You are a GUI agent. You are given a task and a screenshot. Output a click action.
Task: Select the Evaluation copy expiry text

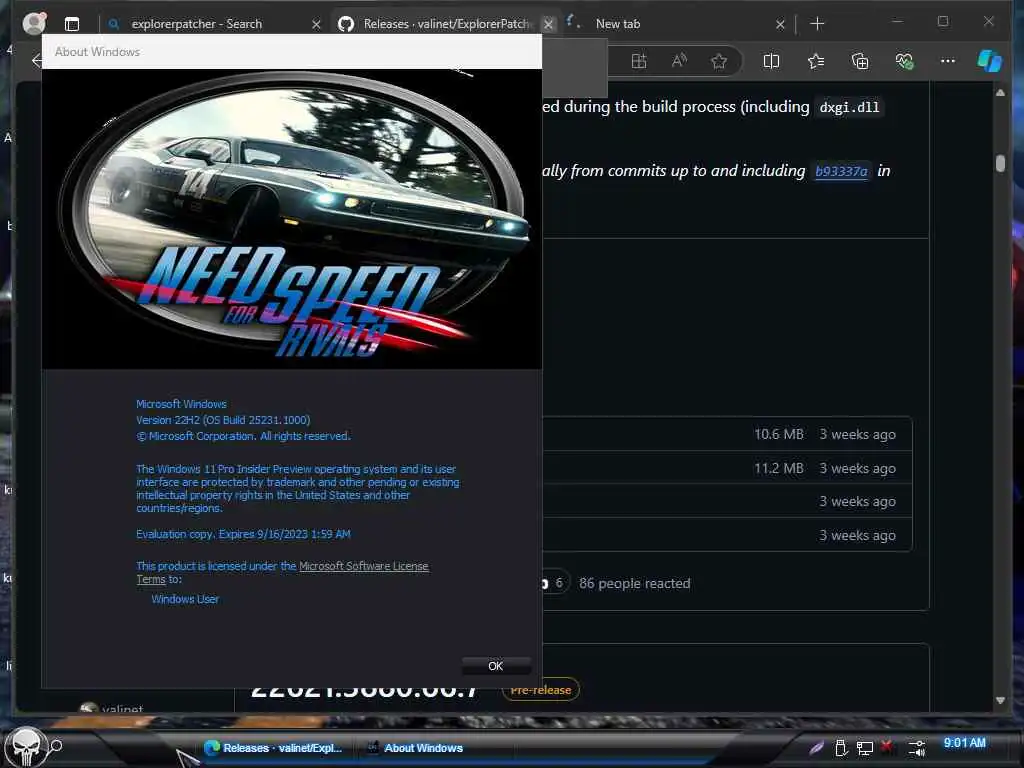(243, 534)
